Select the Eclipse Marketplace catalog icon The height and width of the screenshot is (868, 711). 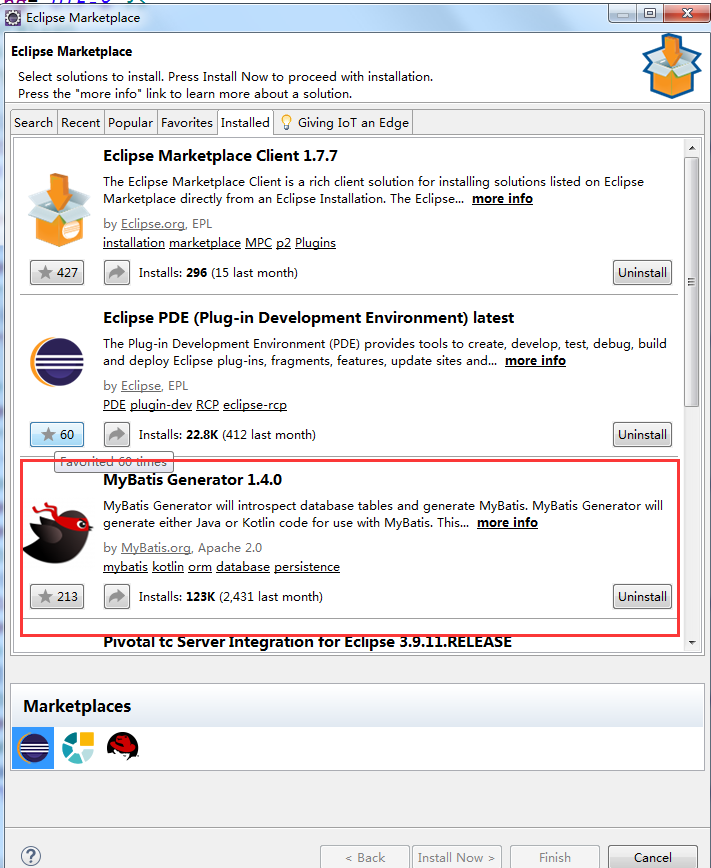coord(33,748)
